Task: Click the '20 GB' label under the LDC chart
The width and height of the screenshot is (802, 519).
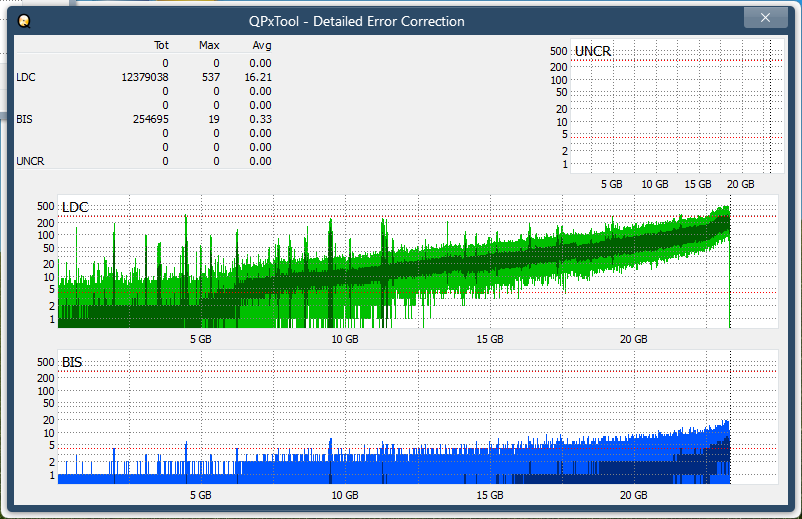Action: point(634,339)
